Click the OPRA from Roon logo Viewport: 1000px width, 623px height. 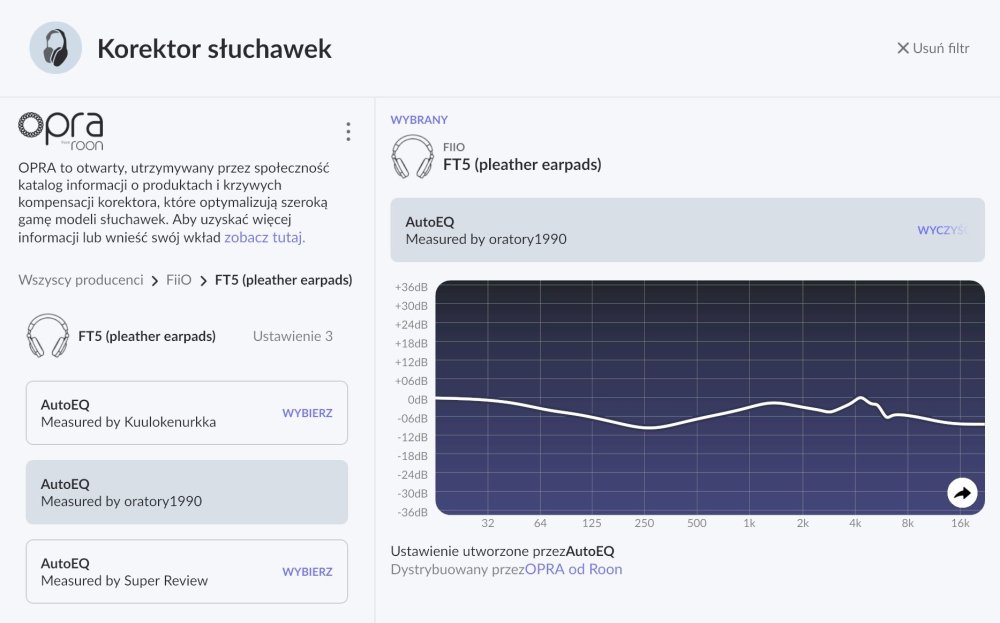tap(61, 131)
